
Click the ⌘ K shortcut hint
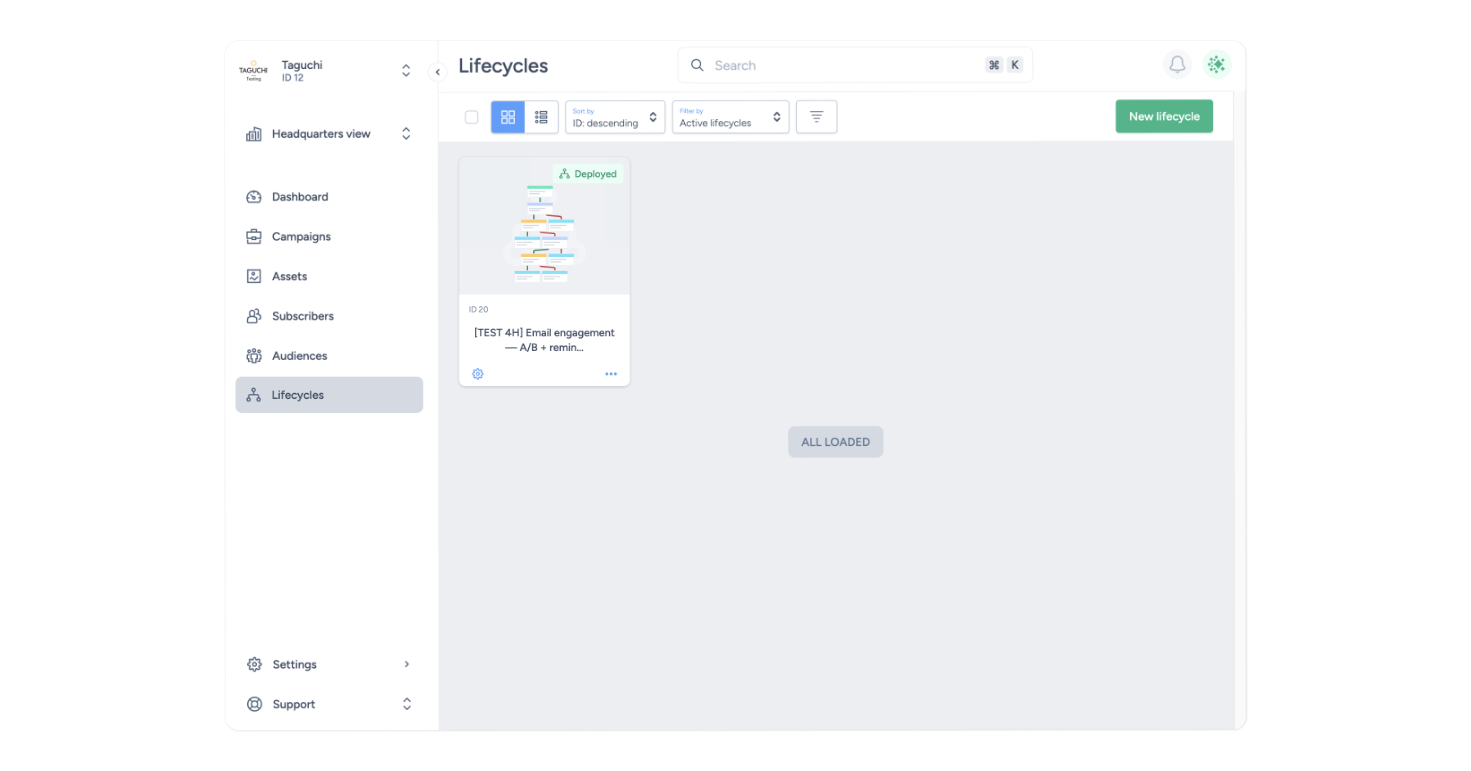point(1004,65)
